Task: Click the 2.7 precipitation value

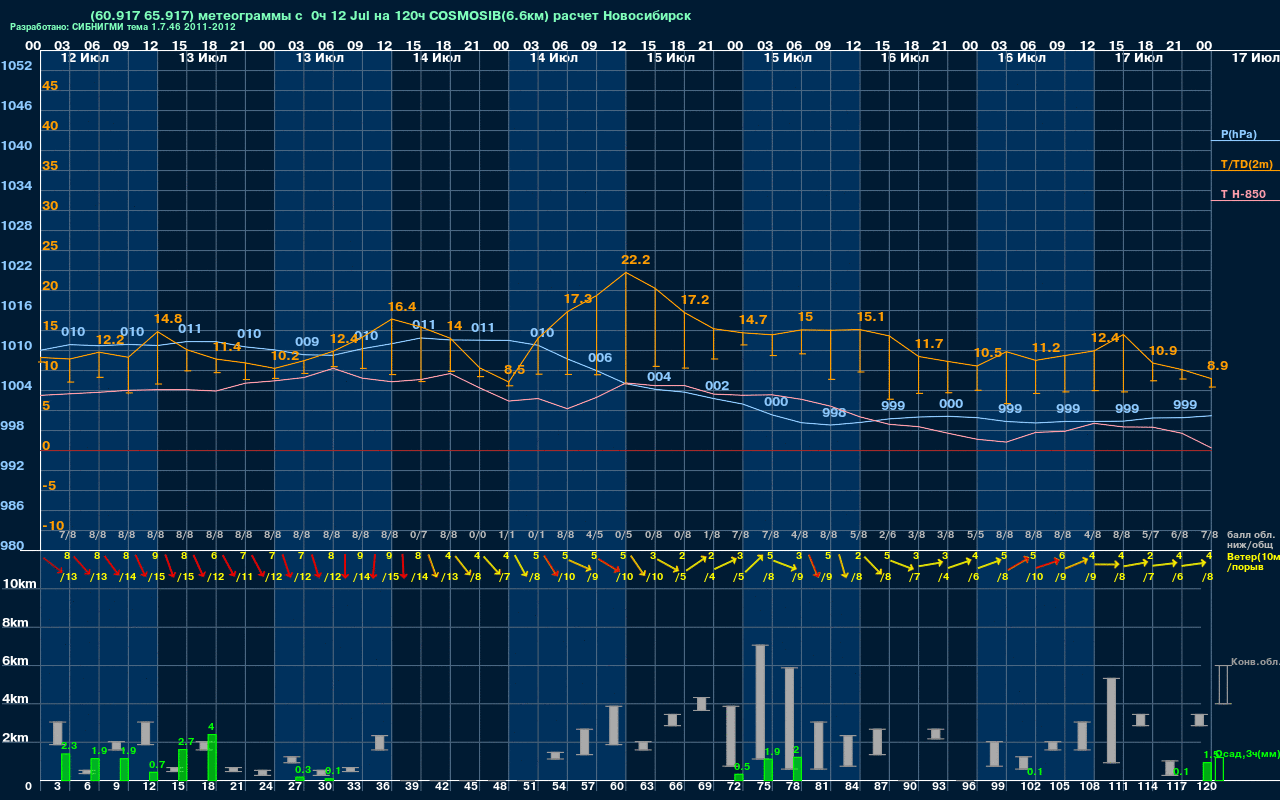Action: tap(186, 742)
